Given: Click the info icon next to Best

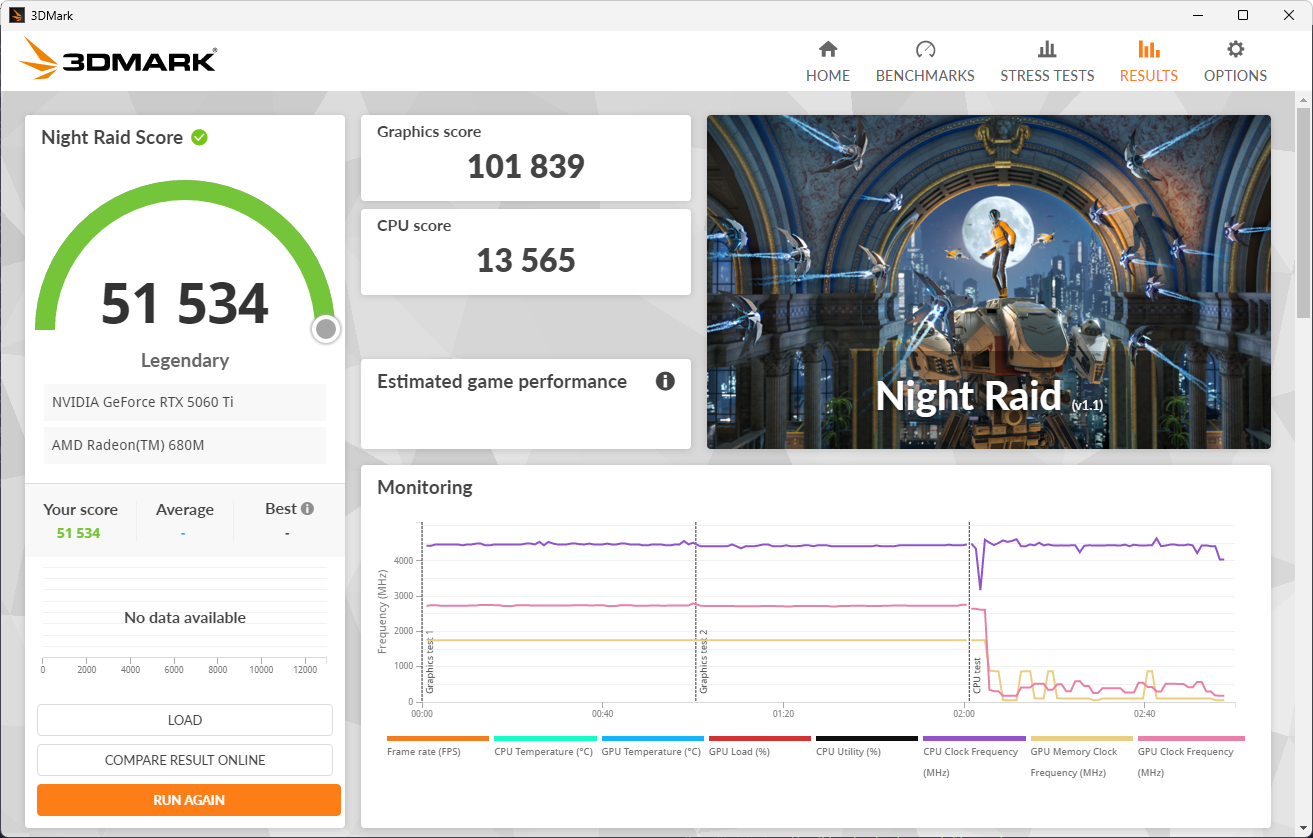Looking at the screenshot, I should tap(307, 508).
